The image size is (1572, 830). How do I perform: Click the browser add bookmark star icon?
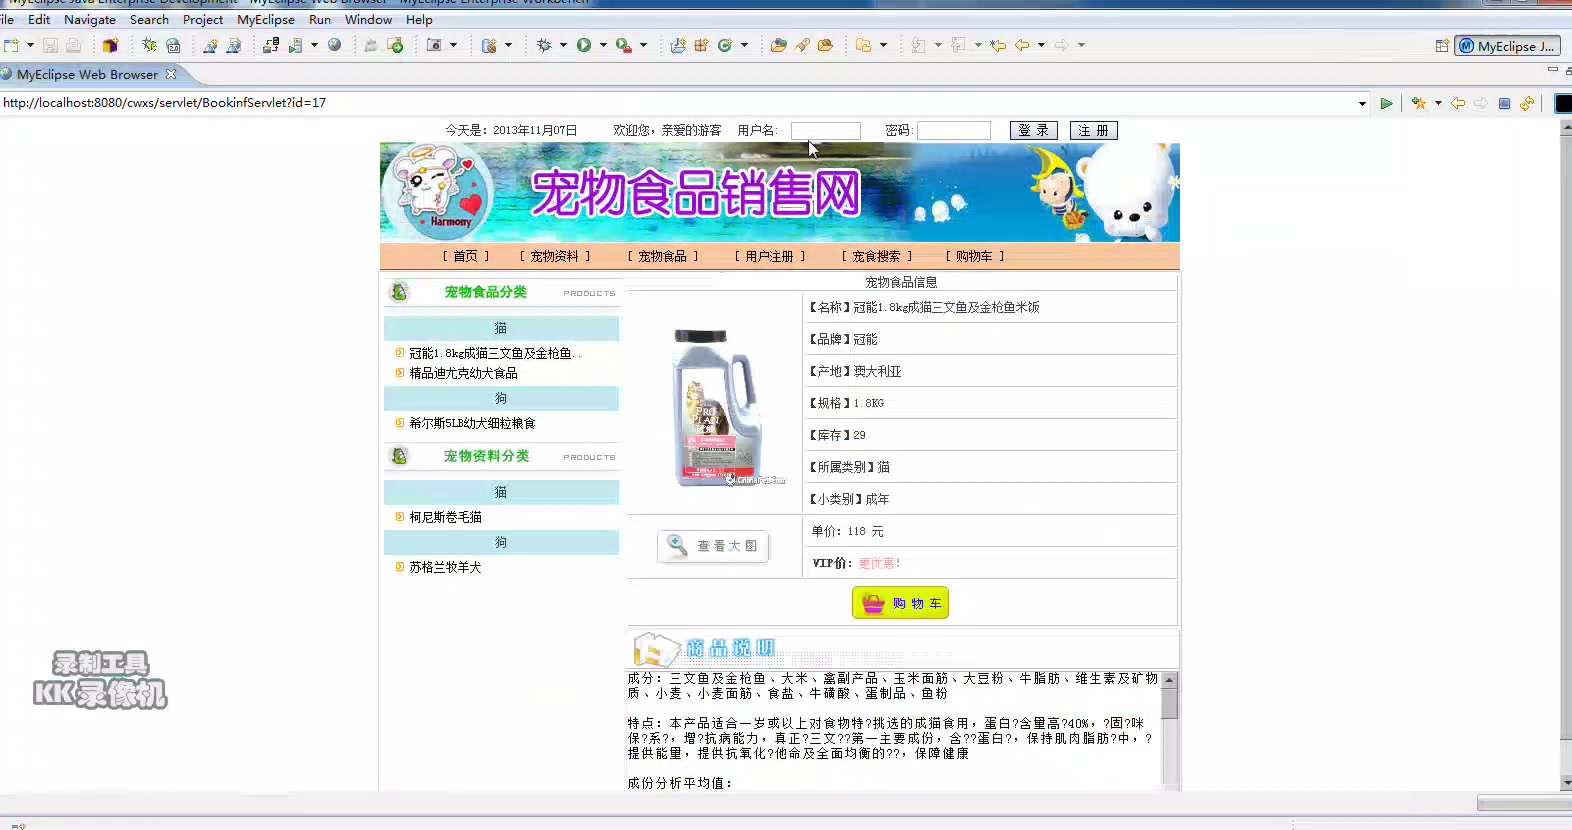pyautogui.click(x=1418, y=103)
